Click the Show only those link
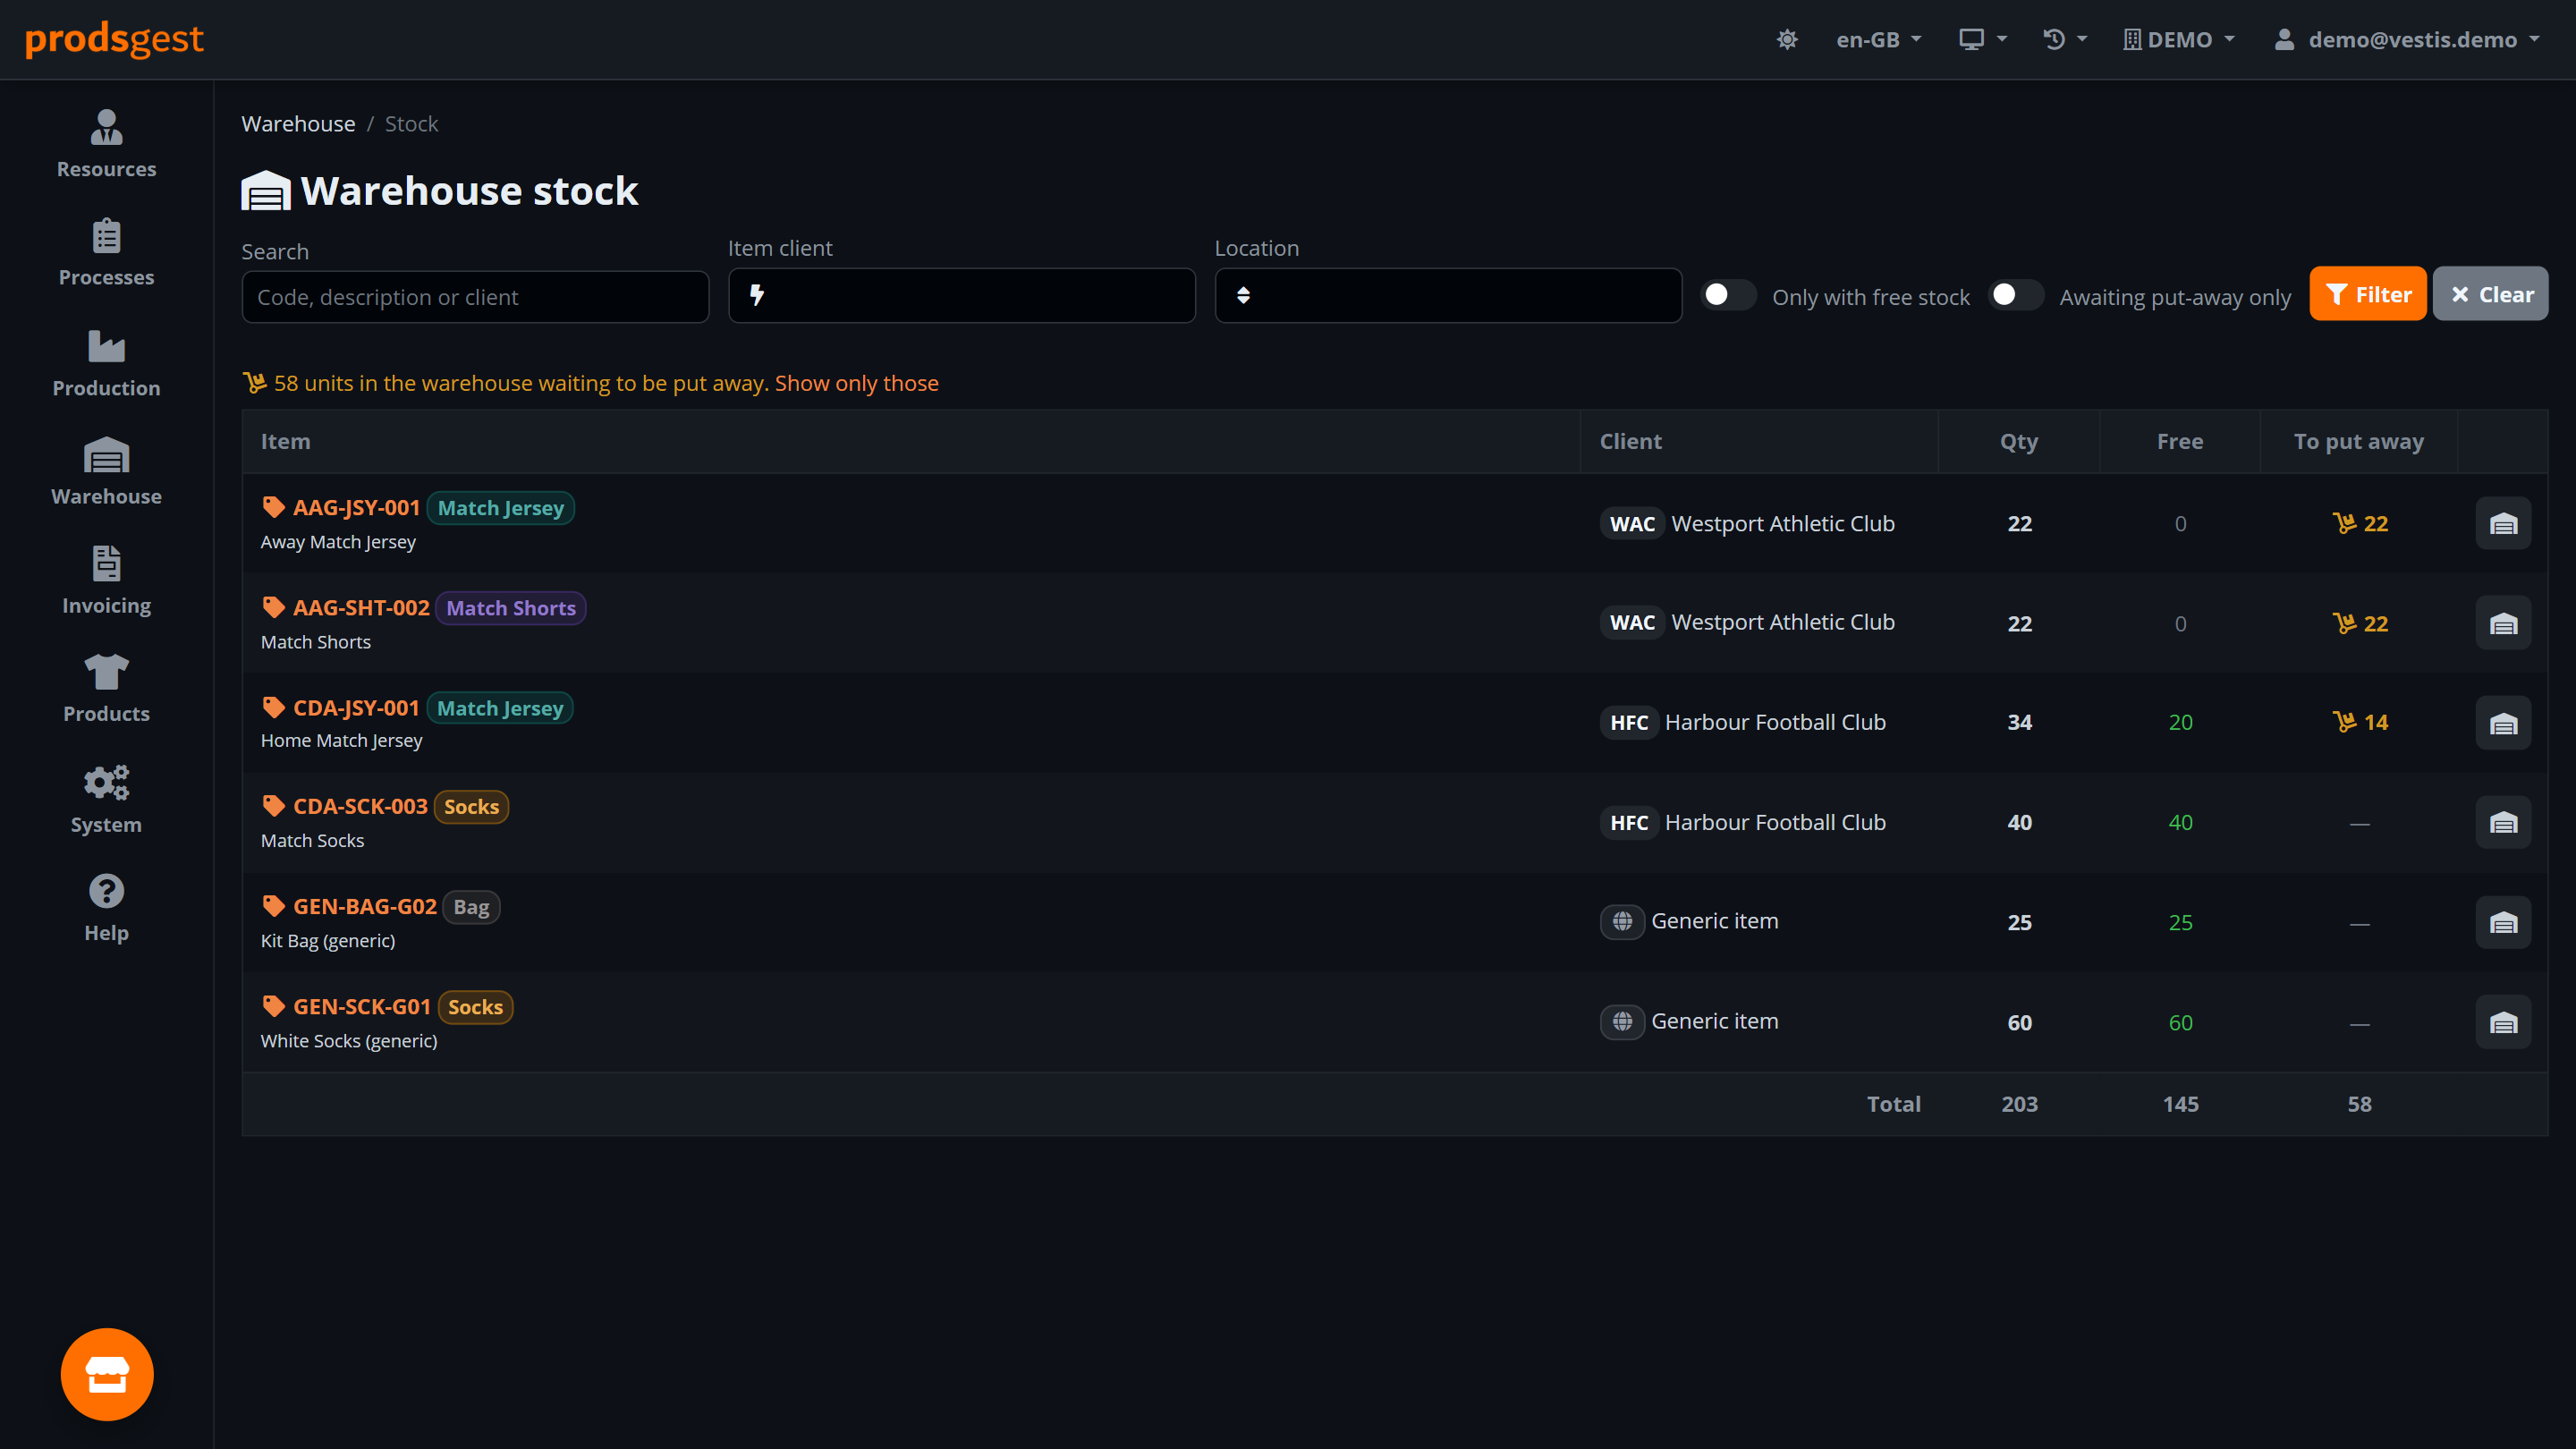This screenshot has width=2576, height=1449. pyautogui.click(x=856, y=383)
